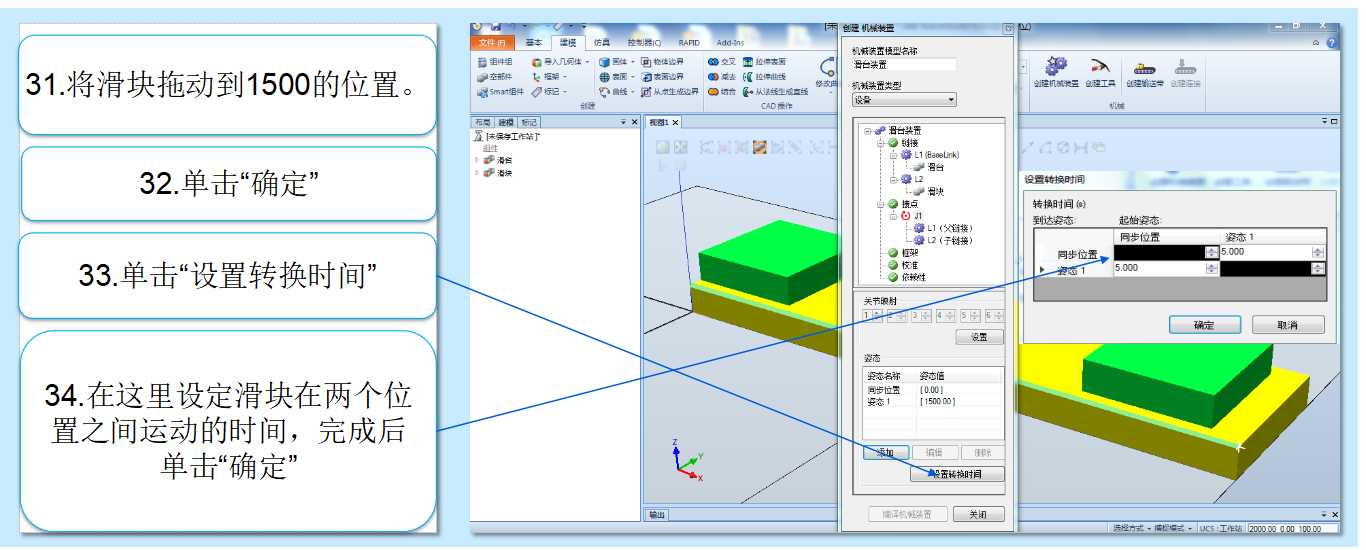Click 创建机械装置 create mechanism
1366x550 pixels.
click(1056, 72)
